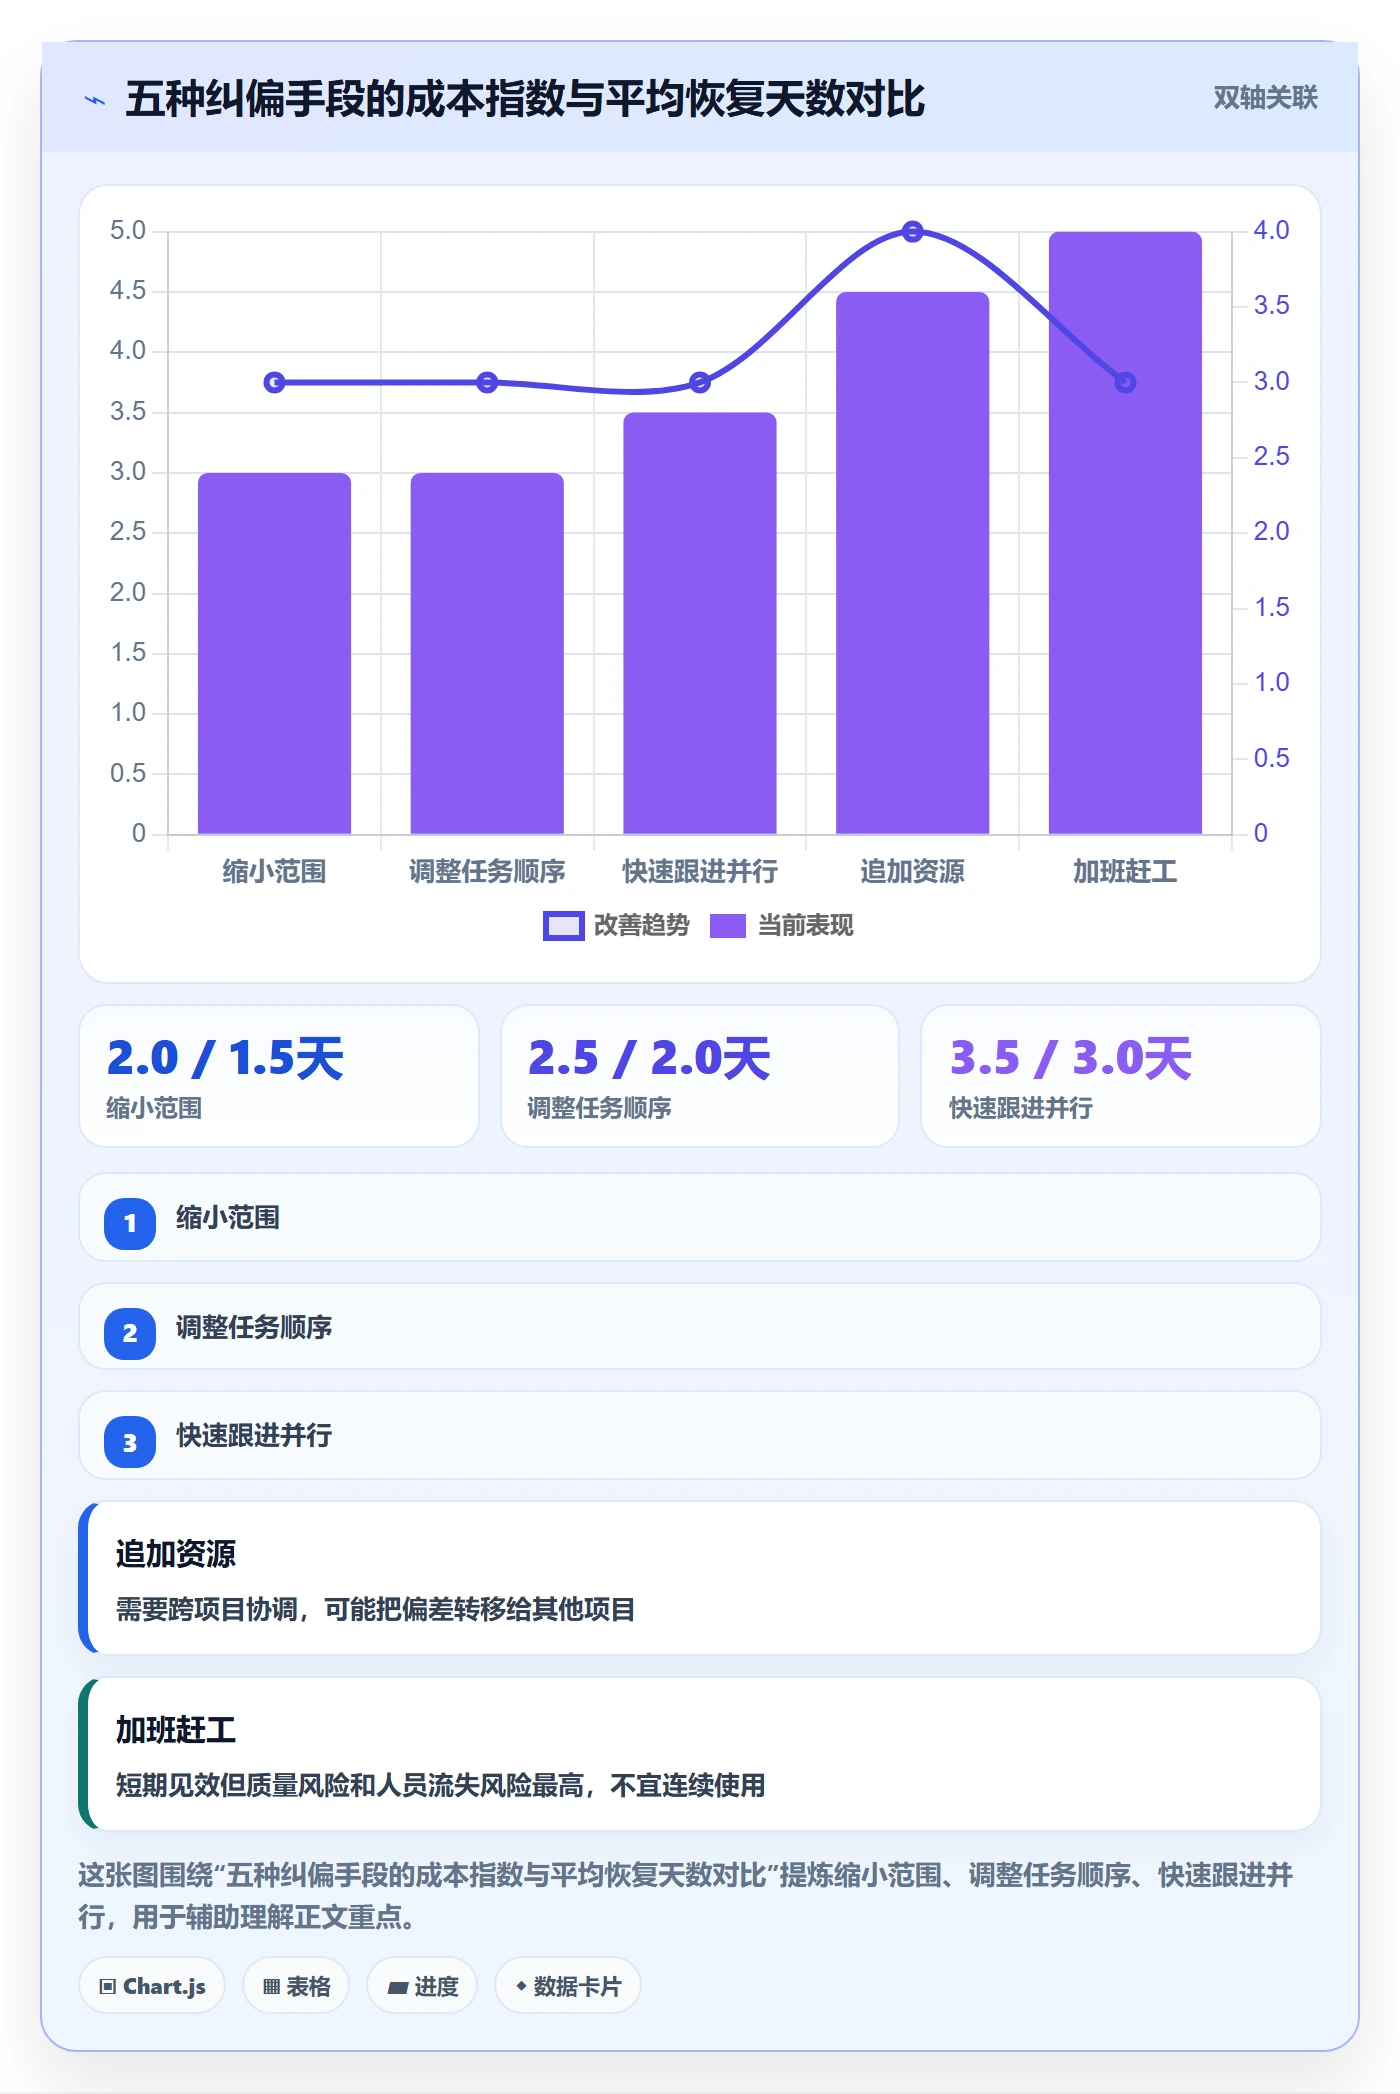This screenshot has height=2094, width=1400.
Task: Toggle the 当前表现 legend swatch
Action: pos(728,926)
